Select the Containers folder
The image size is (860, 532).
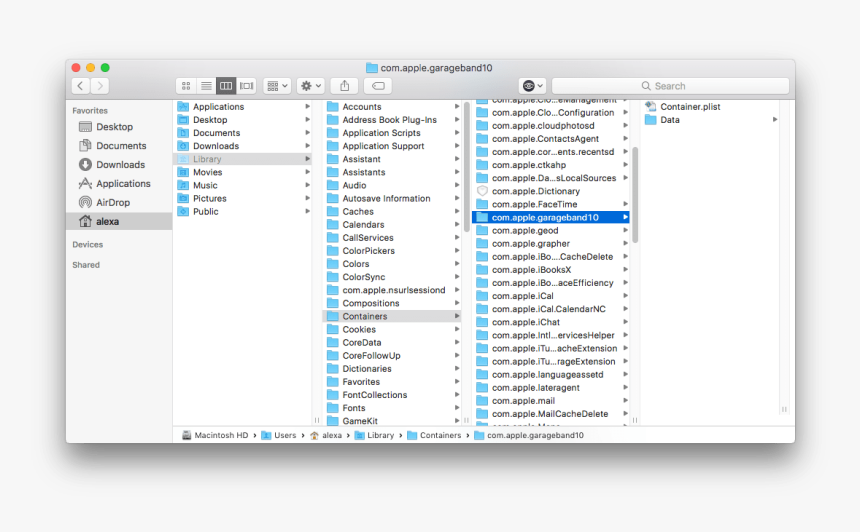(x=392, y=316)
